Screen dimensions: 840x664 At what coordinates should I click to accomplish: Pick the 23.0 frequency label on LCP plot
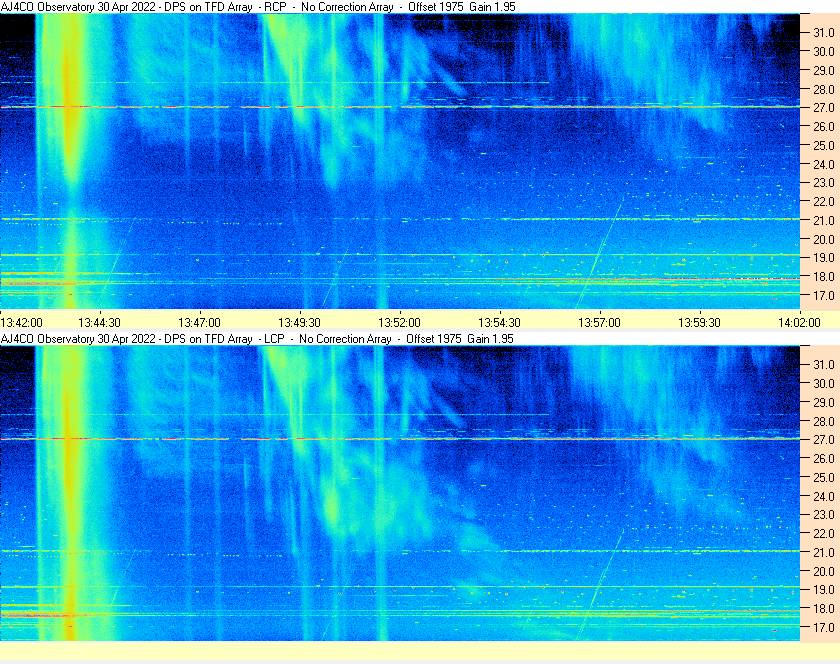pyautogui.click(x=824, y=514)
